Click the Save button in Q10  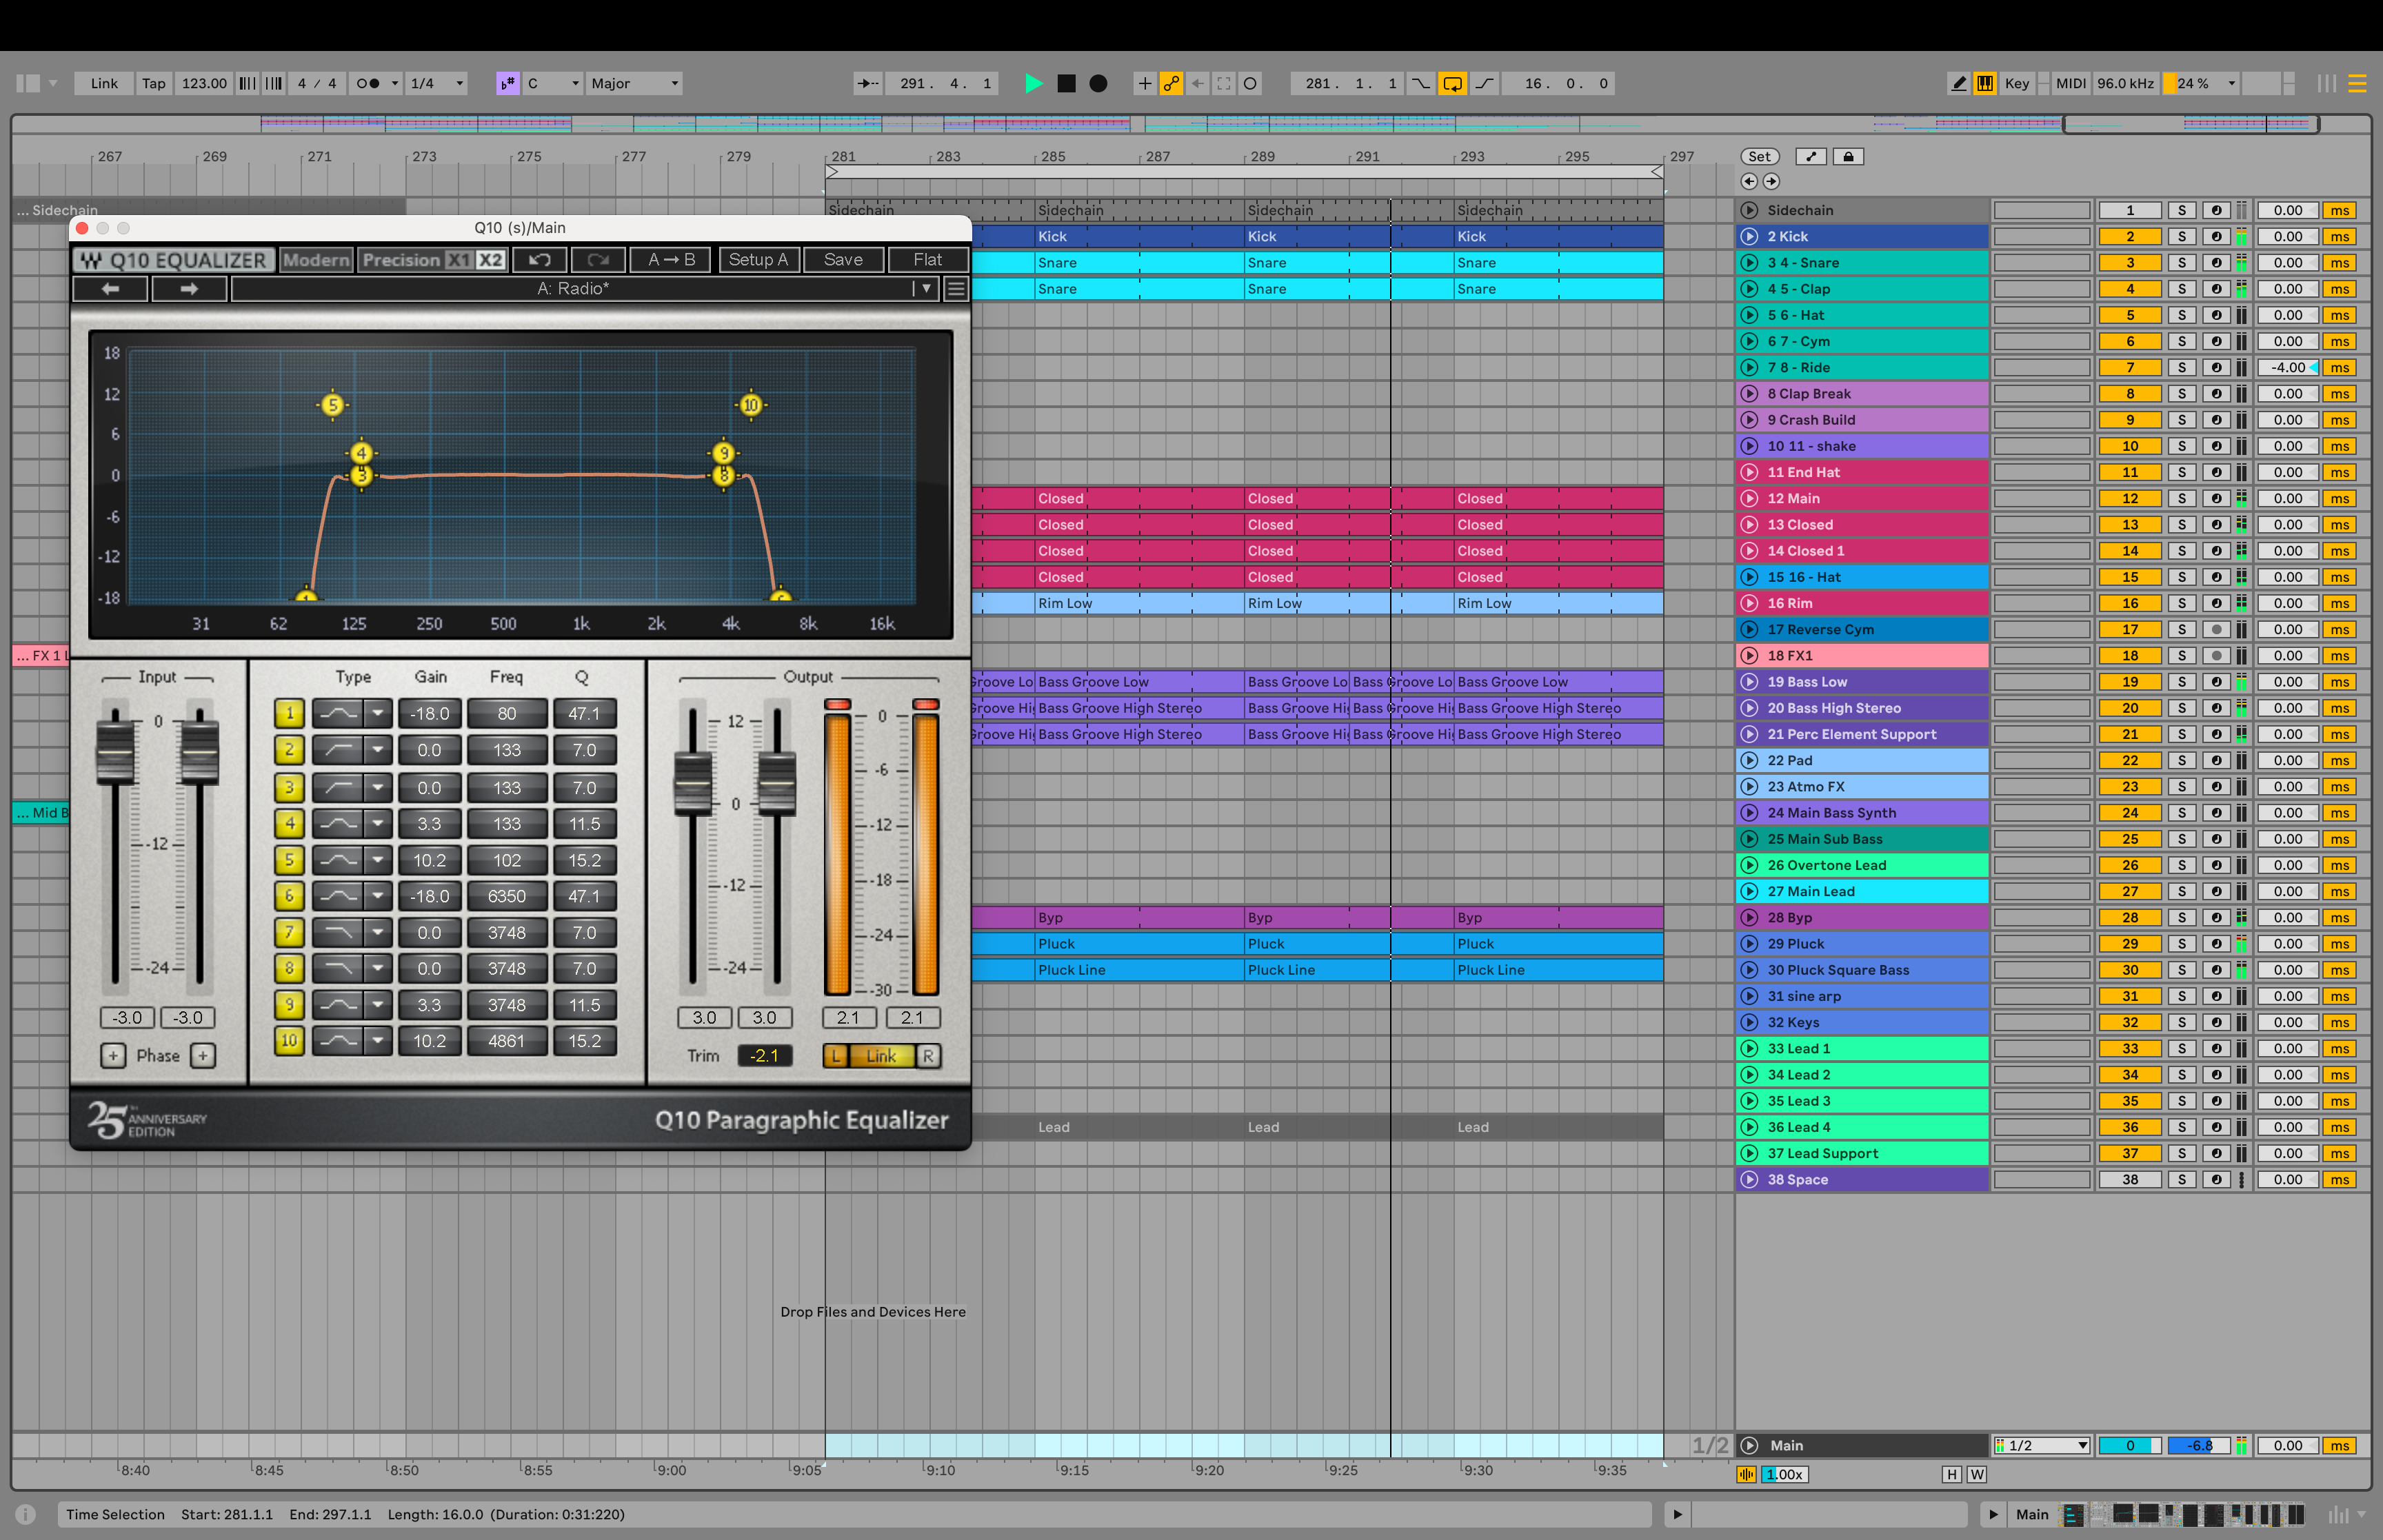coord(843,260)
